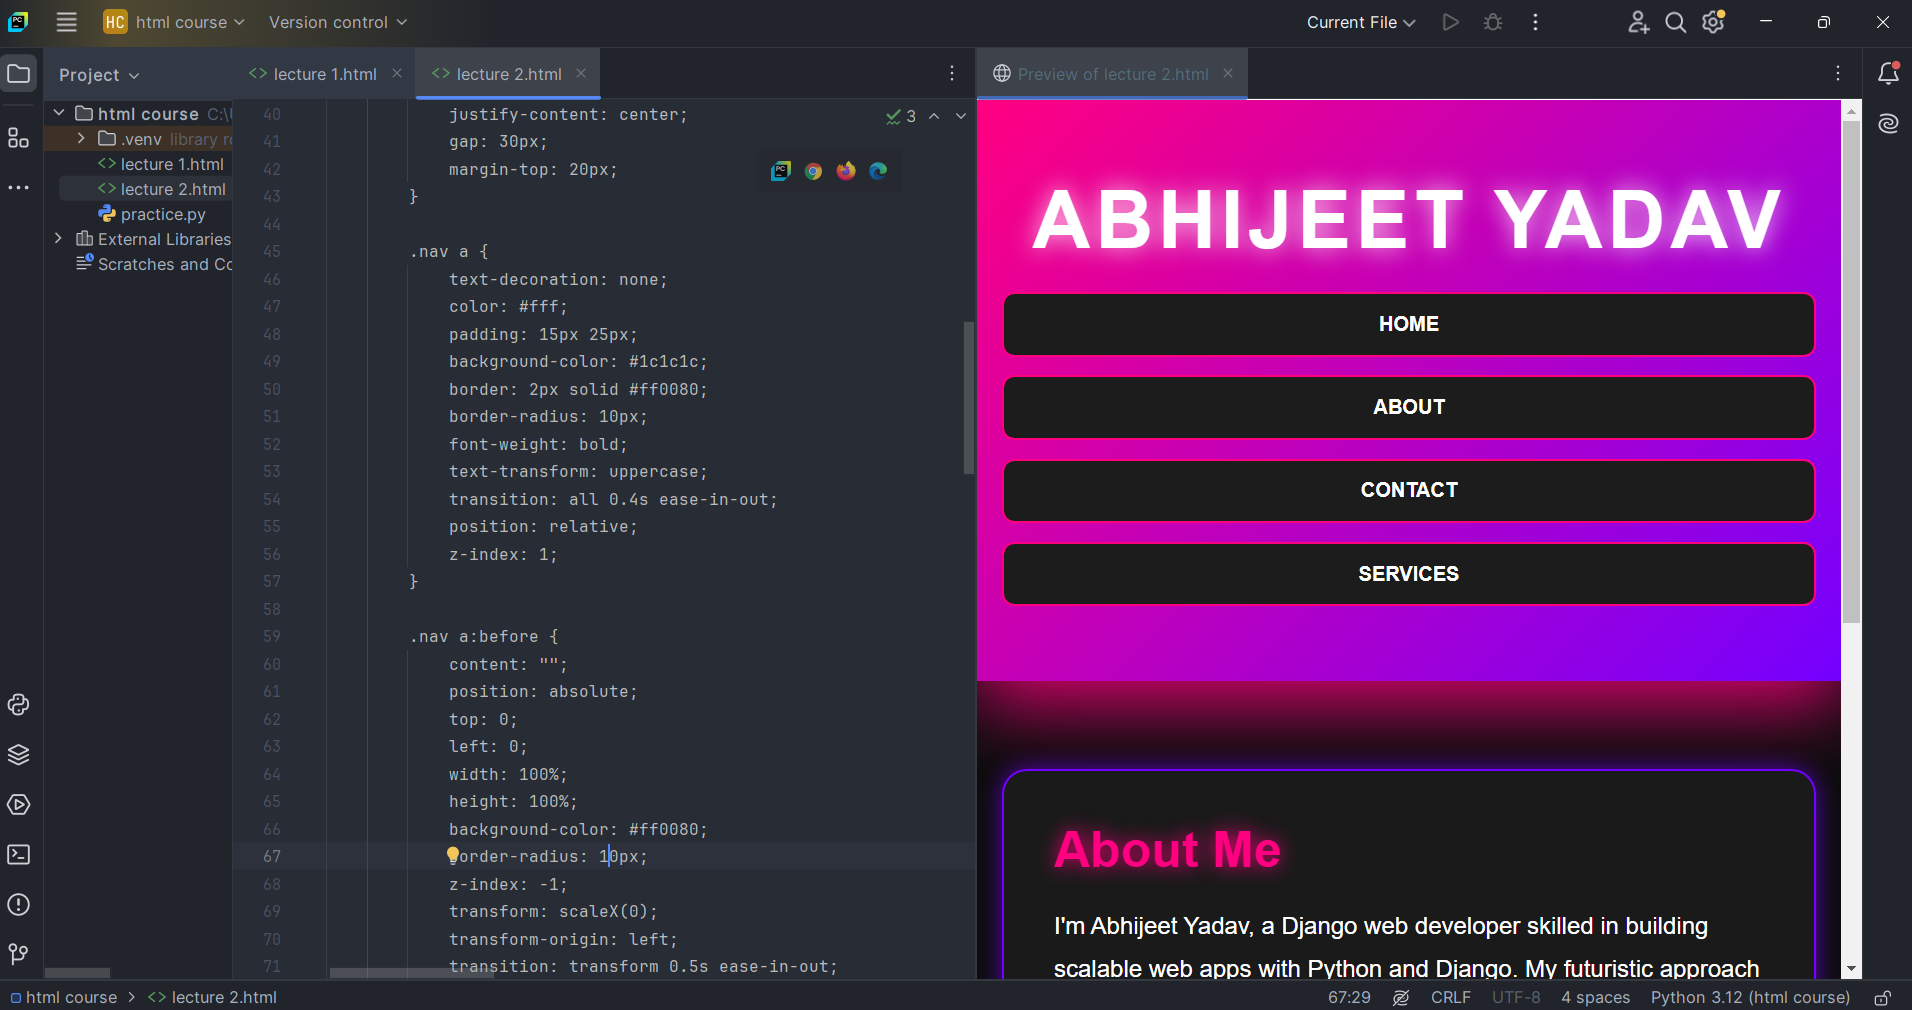Image resolution: width=1912 pixels, height=1010 pixels.
Task: Click the ABOUT link in preview
Action: pyautogui.click(x=1408, y=407)
